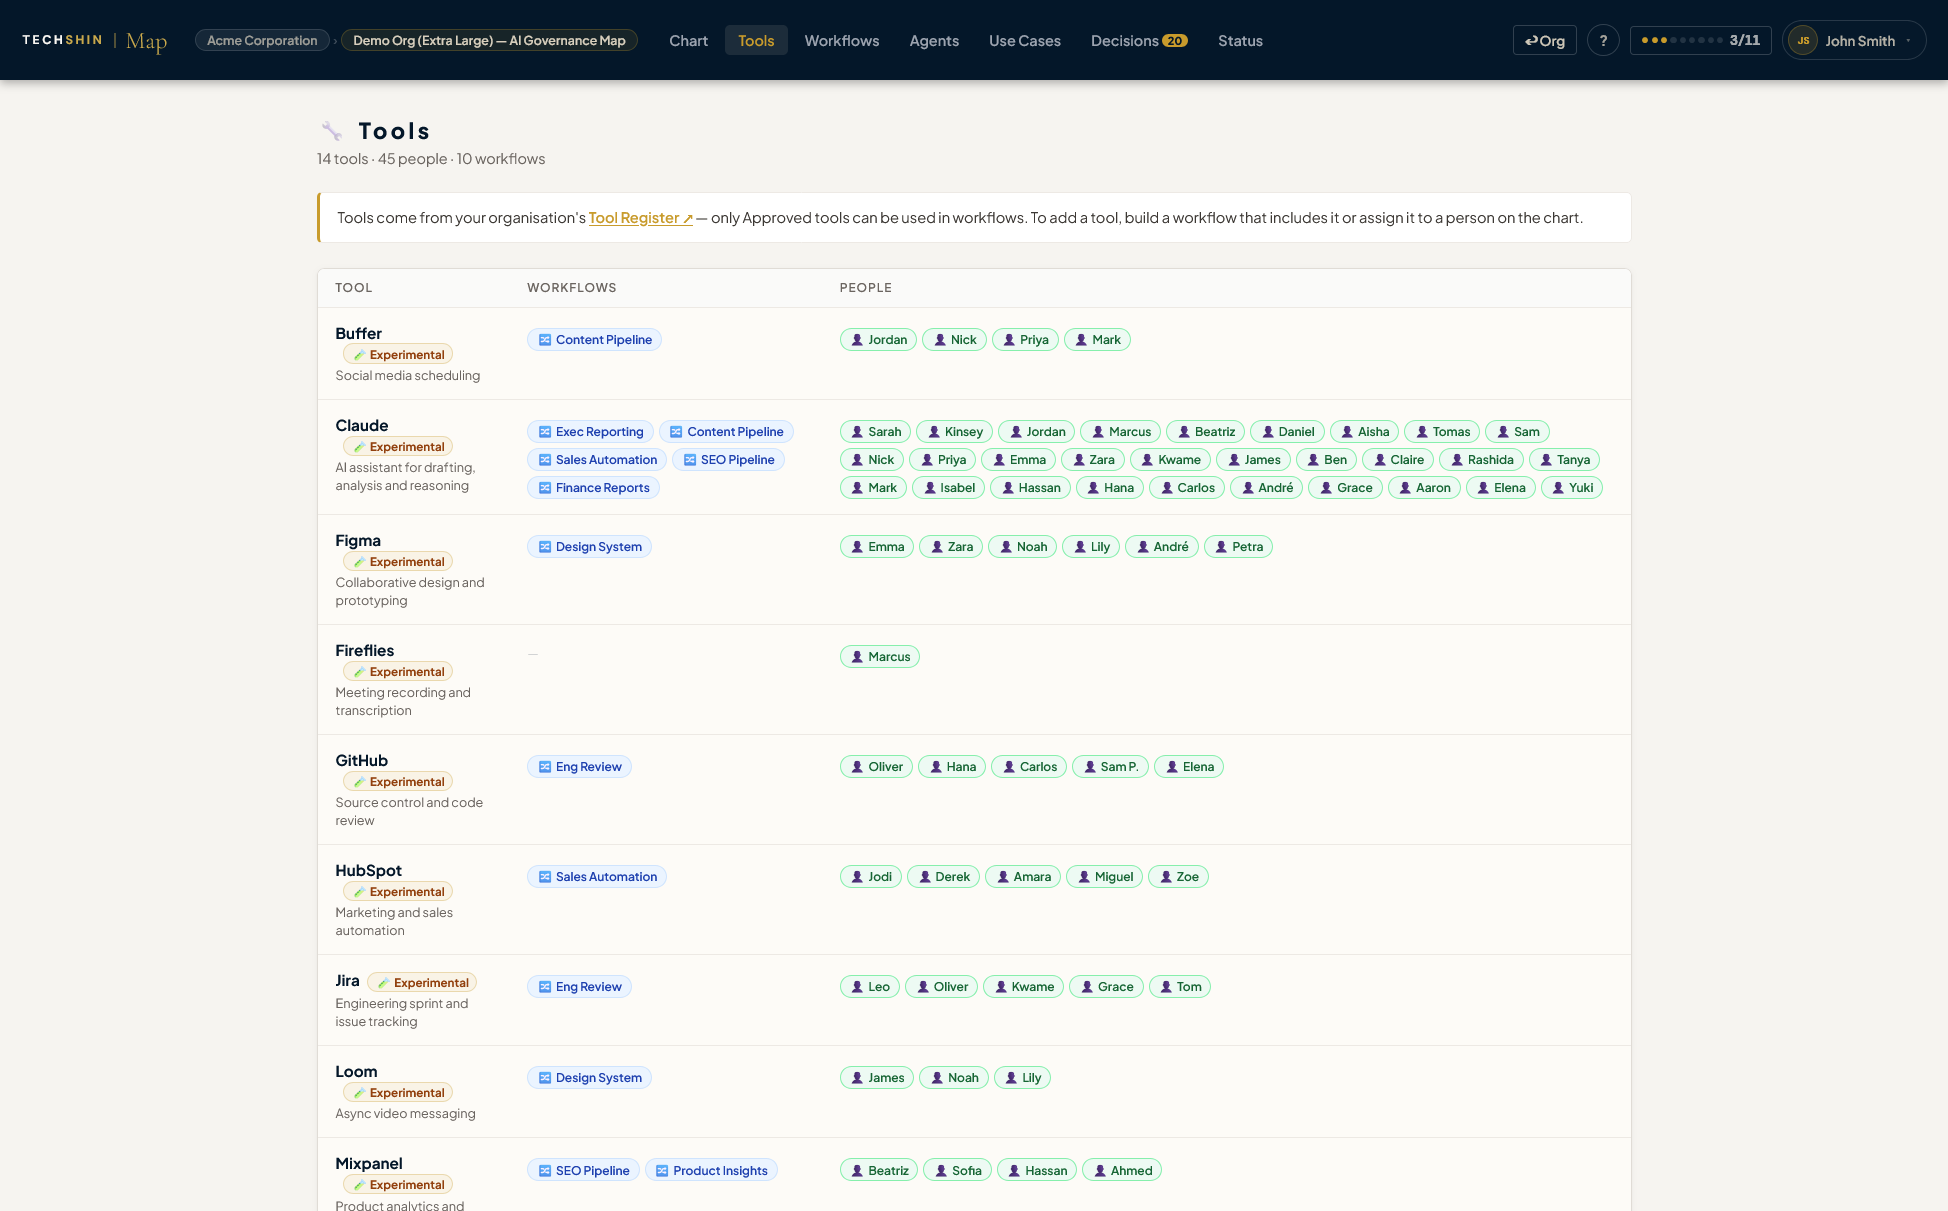1948x1211 pixels.
Task: Click Experimental badge next to Jira
Action: click(x=422, y=983)
